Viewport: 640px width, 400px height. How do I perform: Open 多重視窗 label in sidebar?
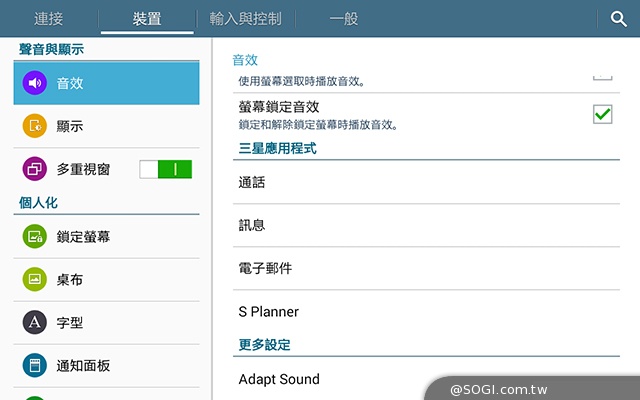(x=83, y=169)
